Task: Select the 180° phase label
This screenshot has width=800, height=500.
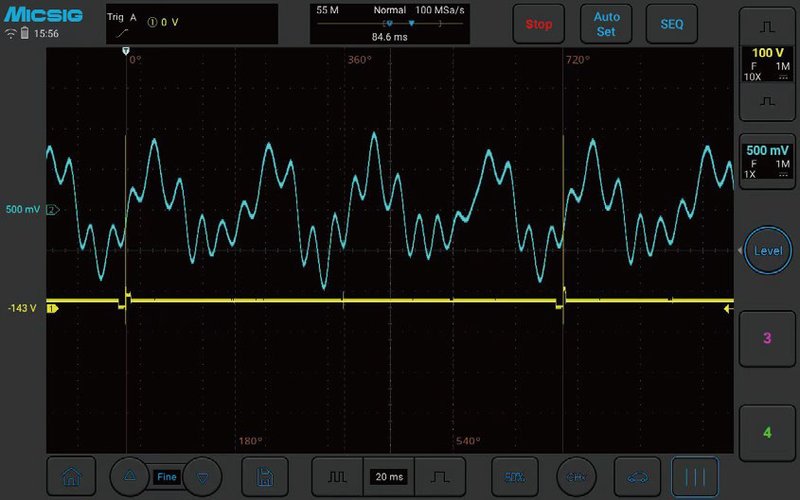Action: (x=251, y=441)
